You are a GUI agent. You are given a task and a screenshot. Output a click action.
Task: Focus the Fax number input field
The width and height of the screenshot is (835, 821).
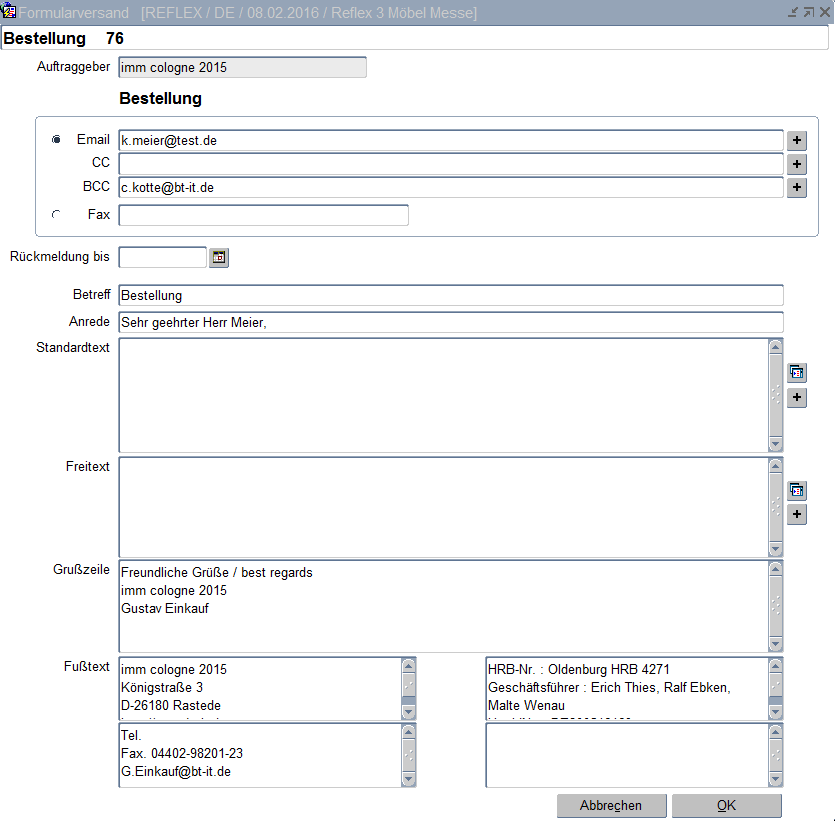263,215
